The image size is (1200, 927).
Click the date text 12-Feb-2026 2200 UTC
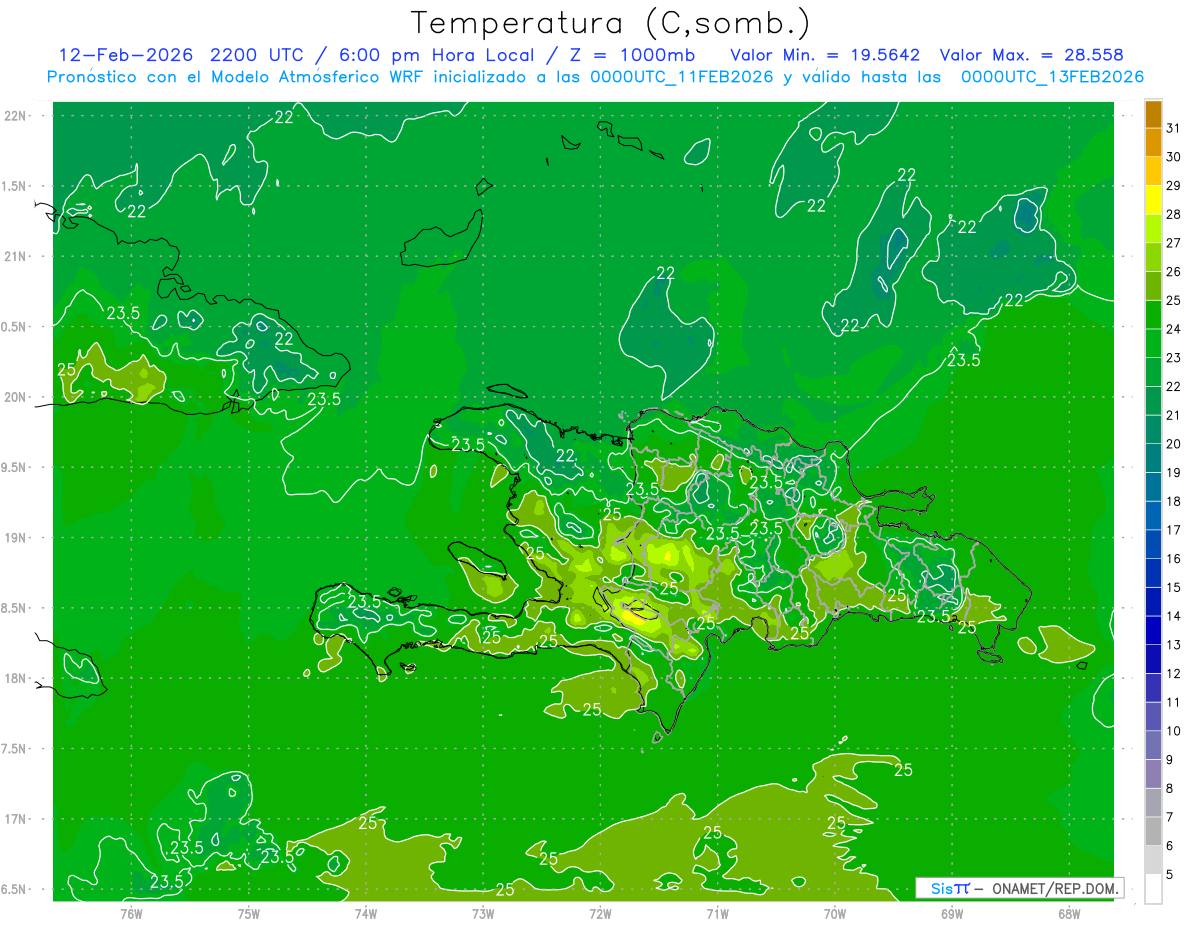[x=183, y=55]
